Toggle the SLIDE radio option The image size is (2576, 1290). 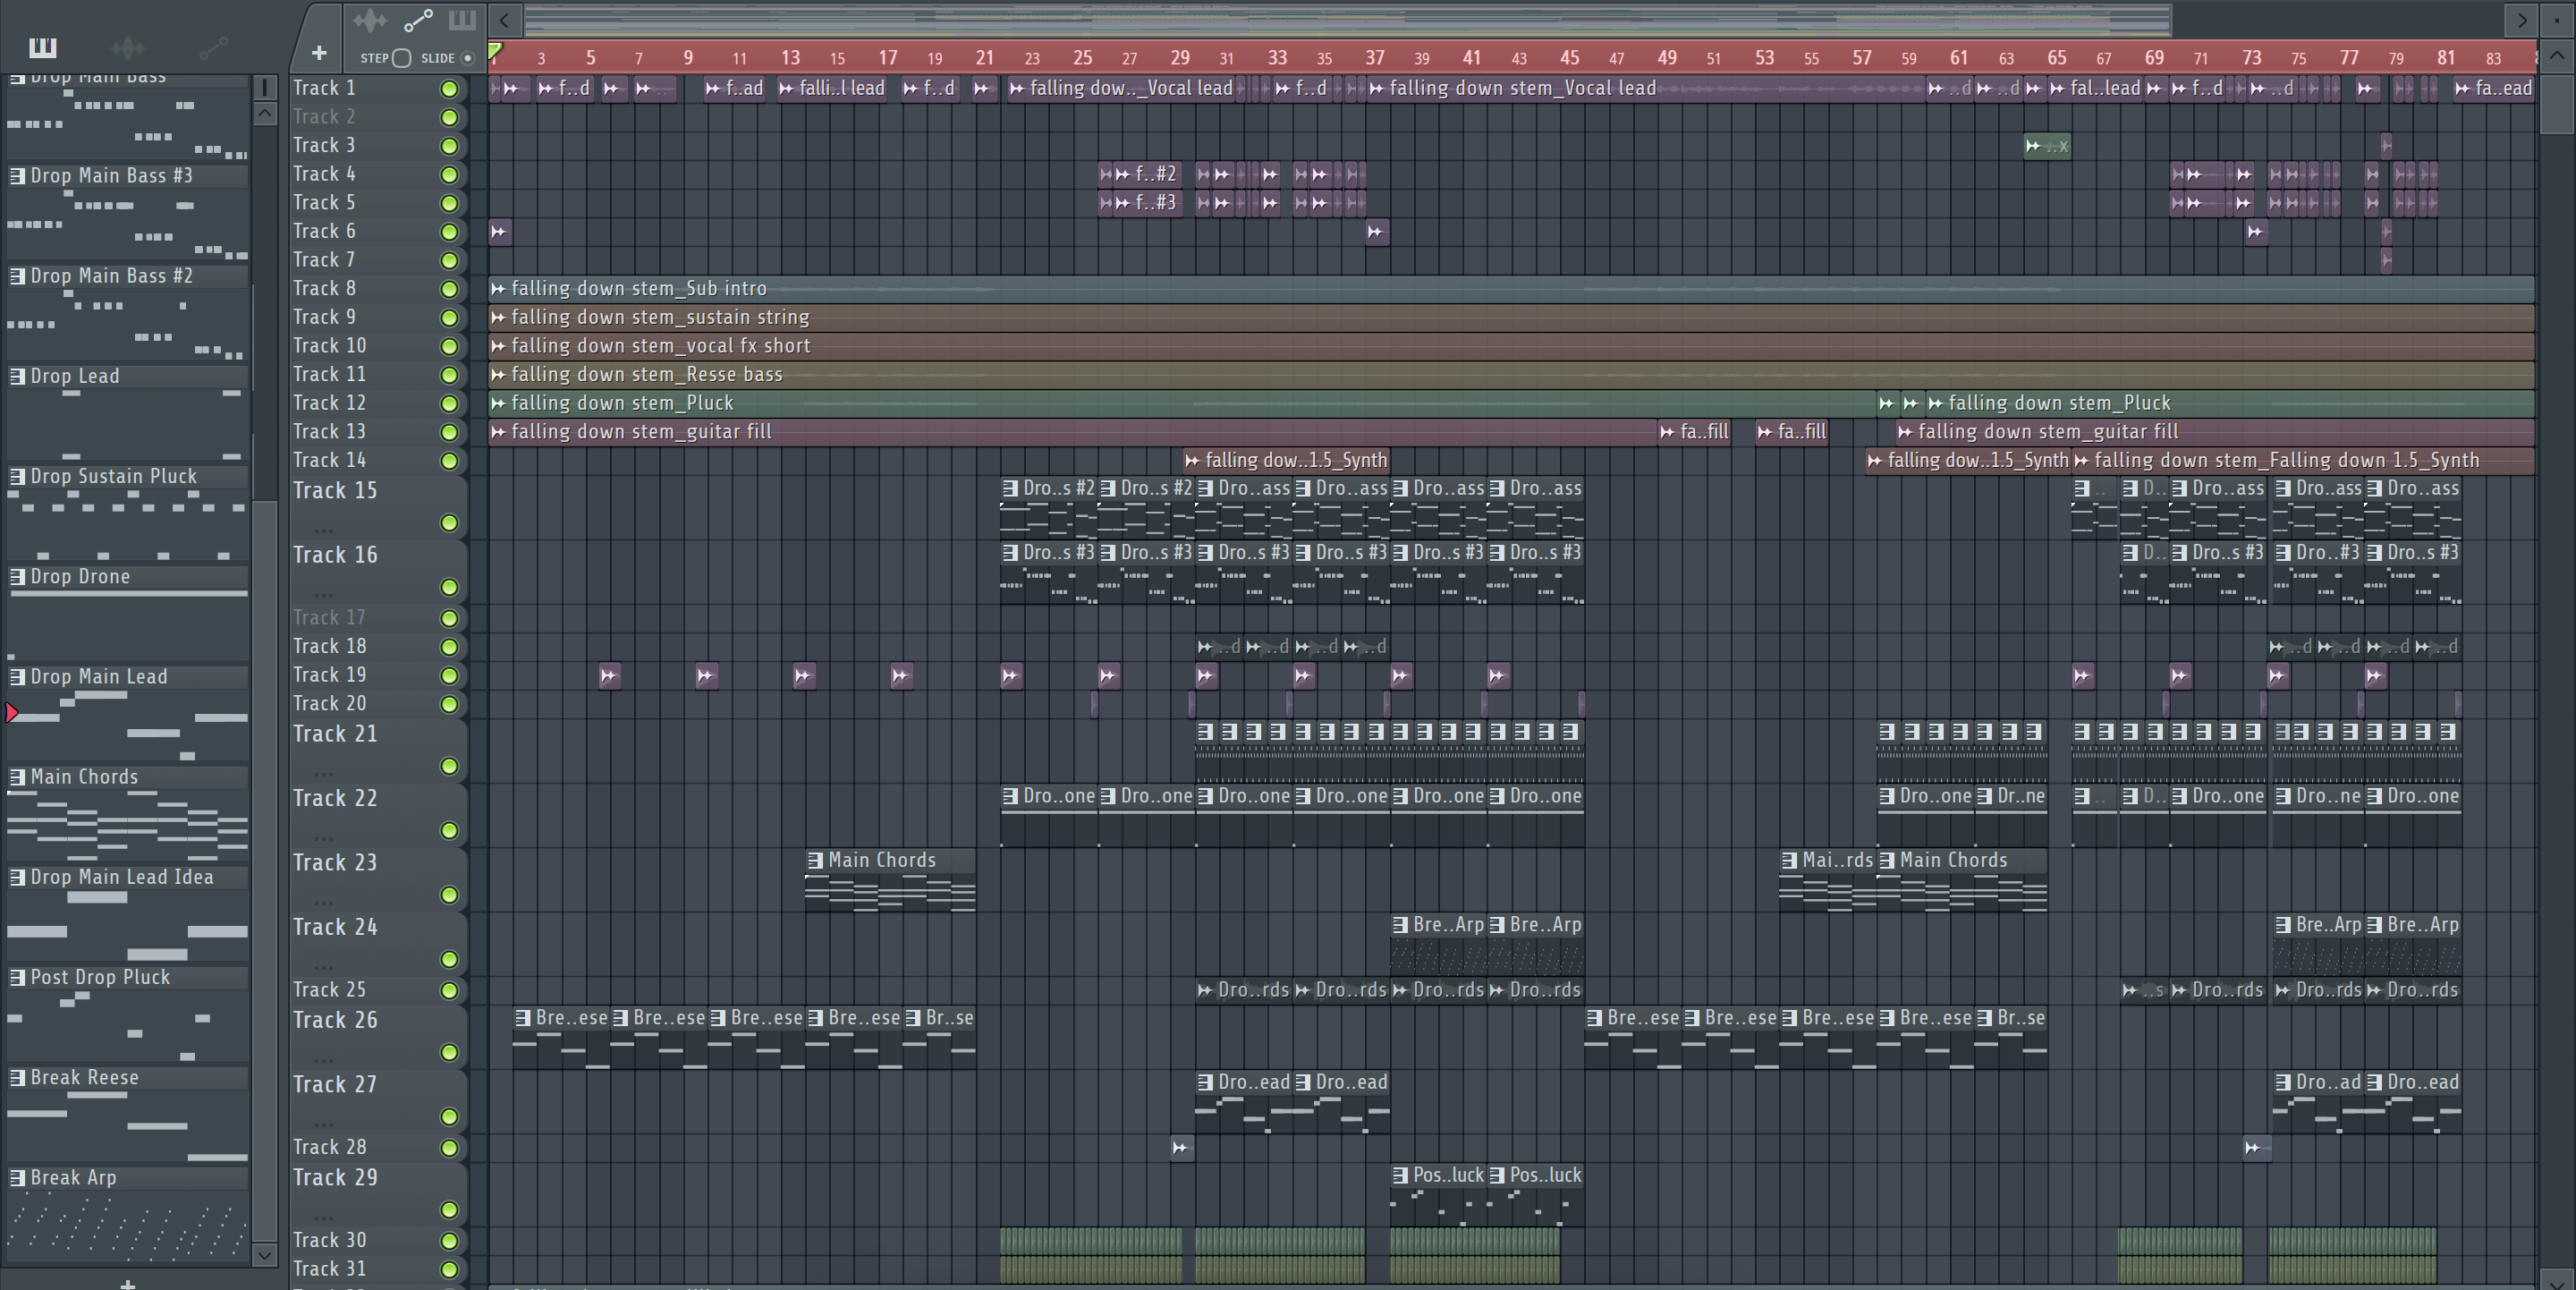[467, 58]
